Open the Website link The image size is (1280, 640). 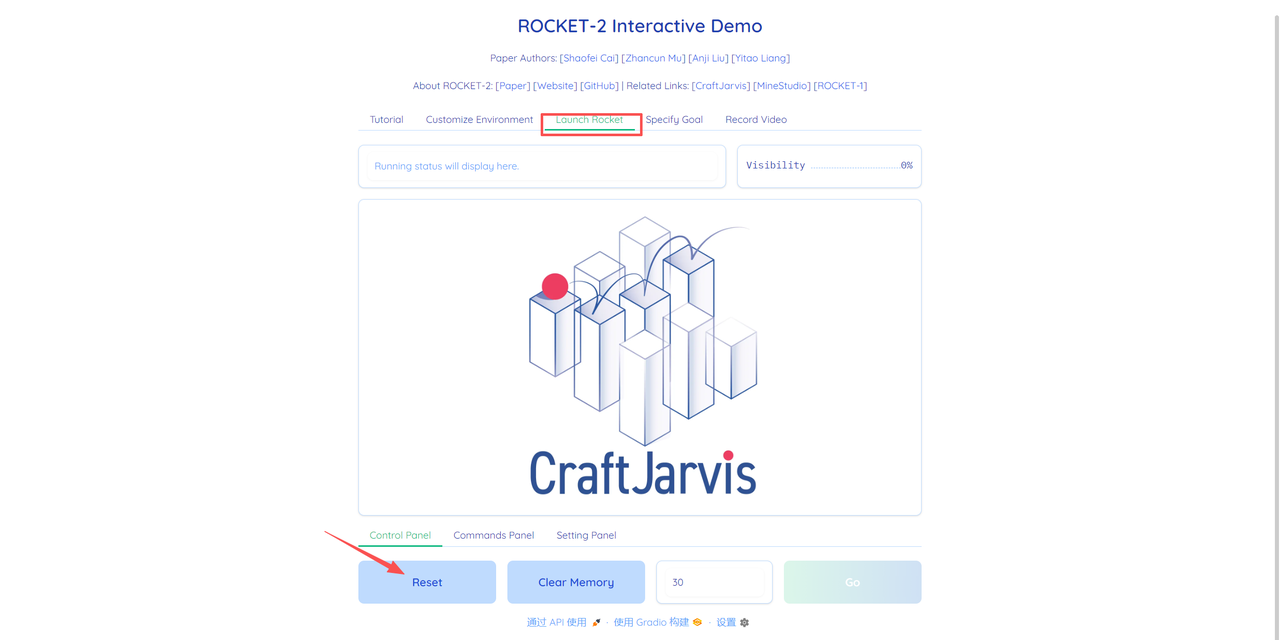555,86
